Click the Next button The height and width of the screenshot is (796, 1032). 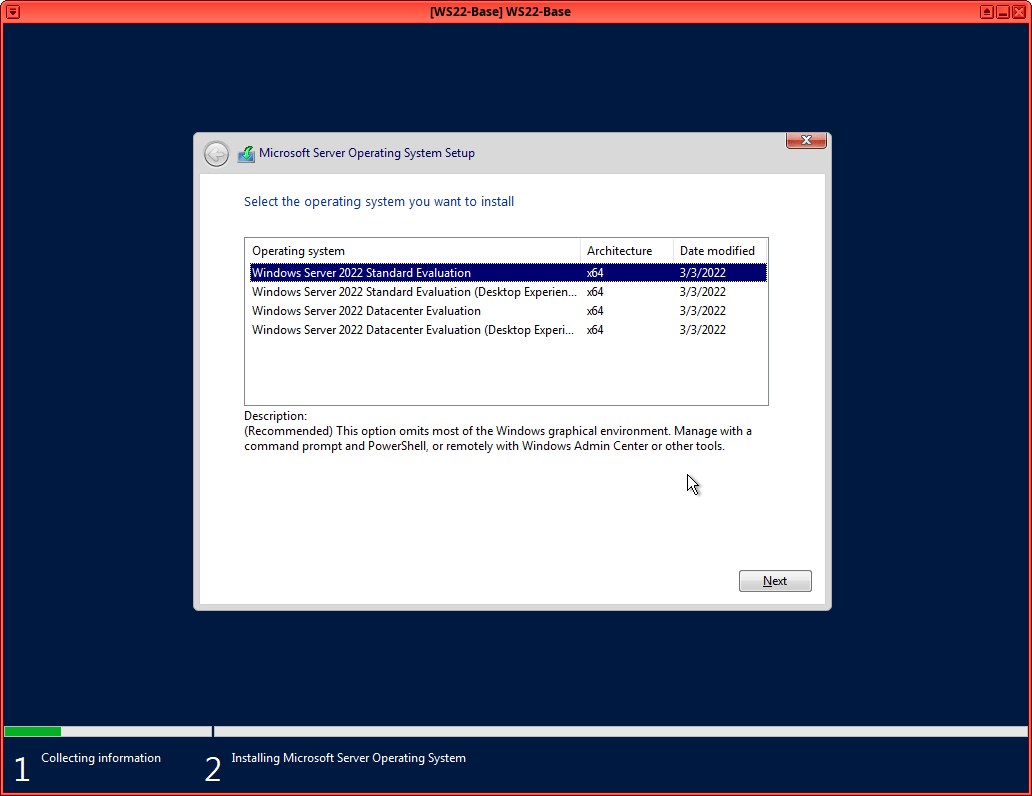775,581
